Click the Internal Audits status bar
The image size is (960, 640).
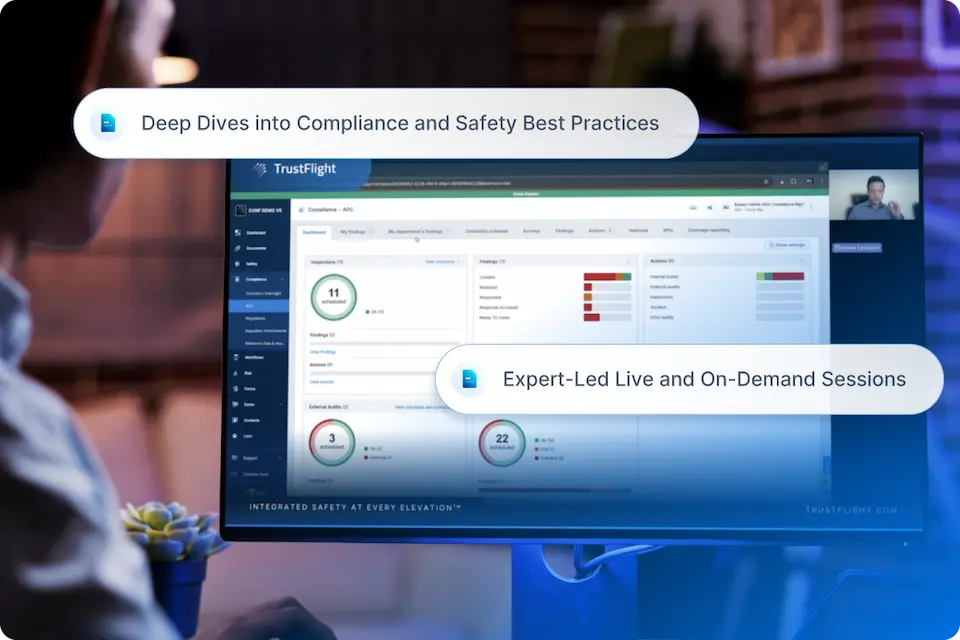point(780,276)
